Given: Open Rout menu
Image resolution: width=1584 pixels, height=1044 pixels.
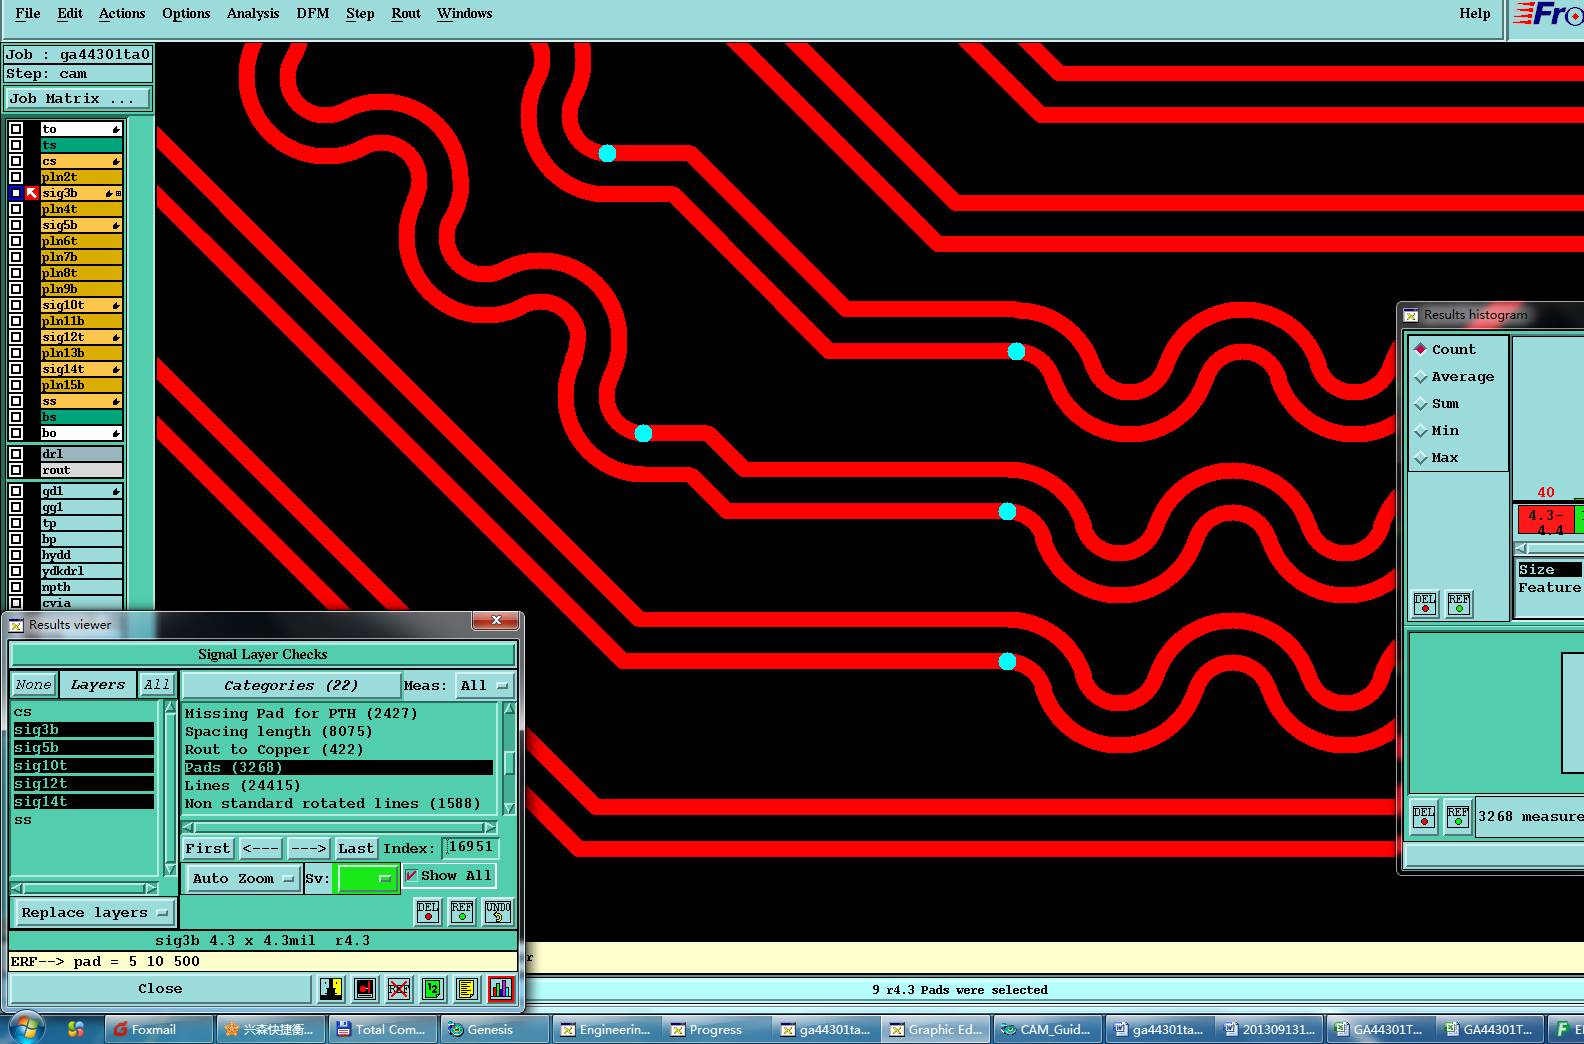Looking at the screenshot, I should tap(406, 13).
